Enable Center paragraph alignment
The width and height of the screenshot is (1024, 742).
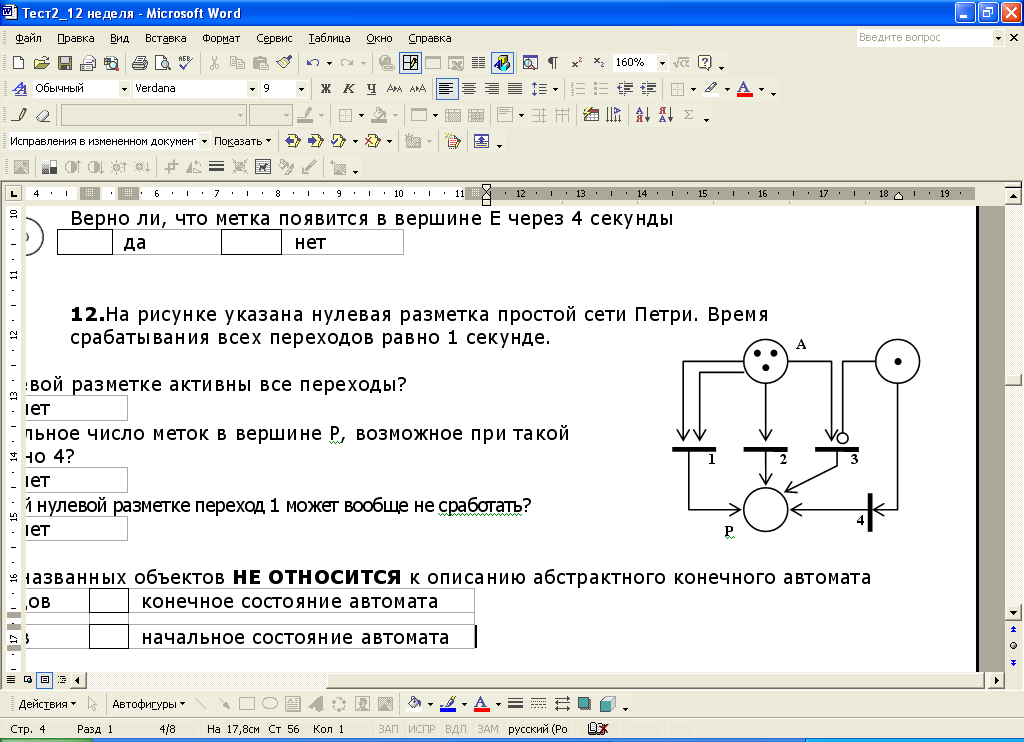tap(469, 89)
